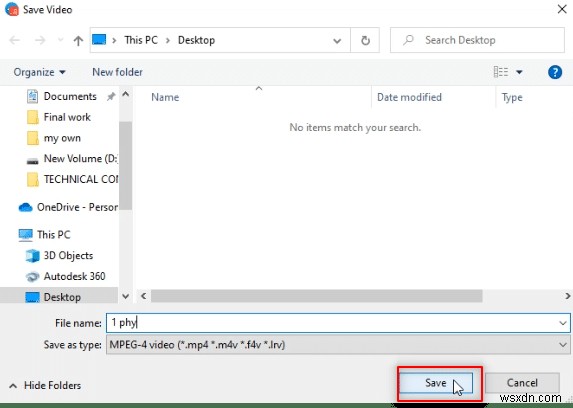
Task: Click the computer icon in address bar
Action: 99,39
